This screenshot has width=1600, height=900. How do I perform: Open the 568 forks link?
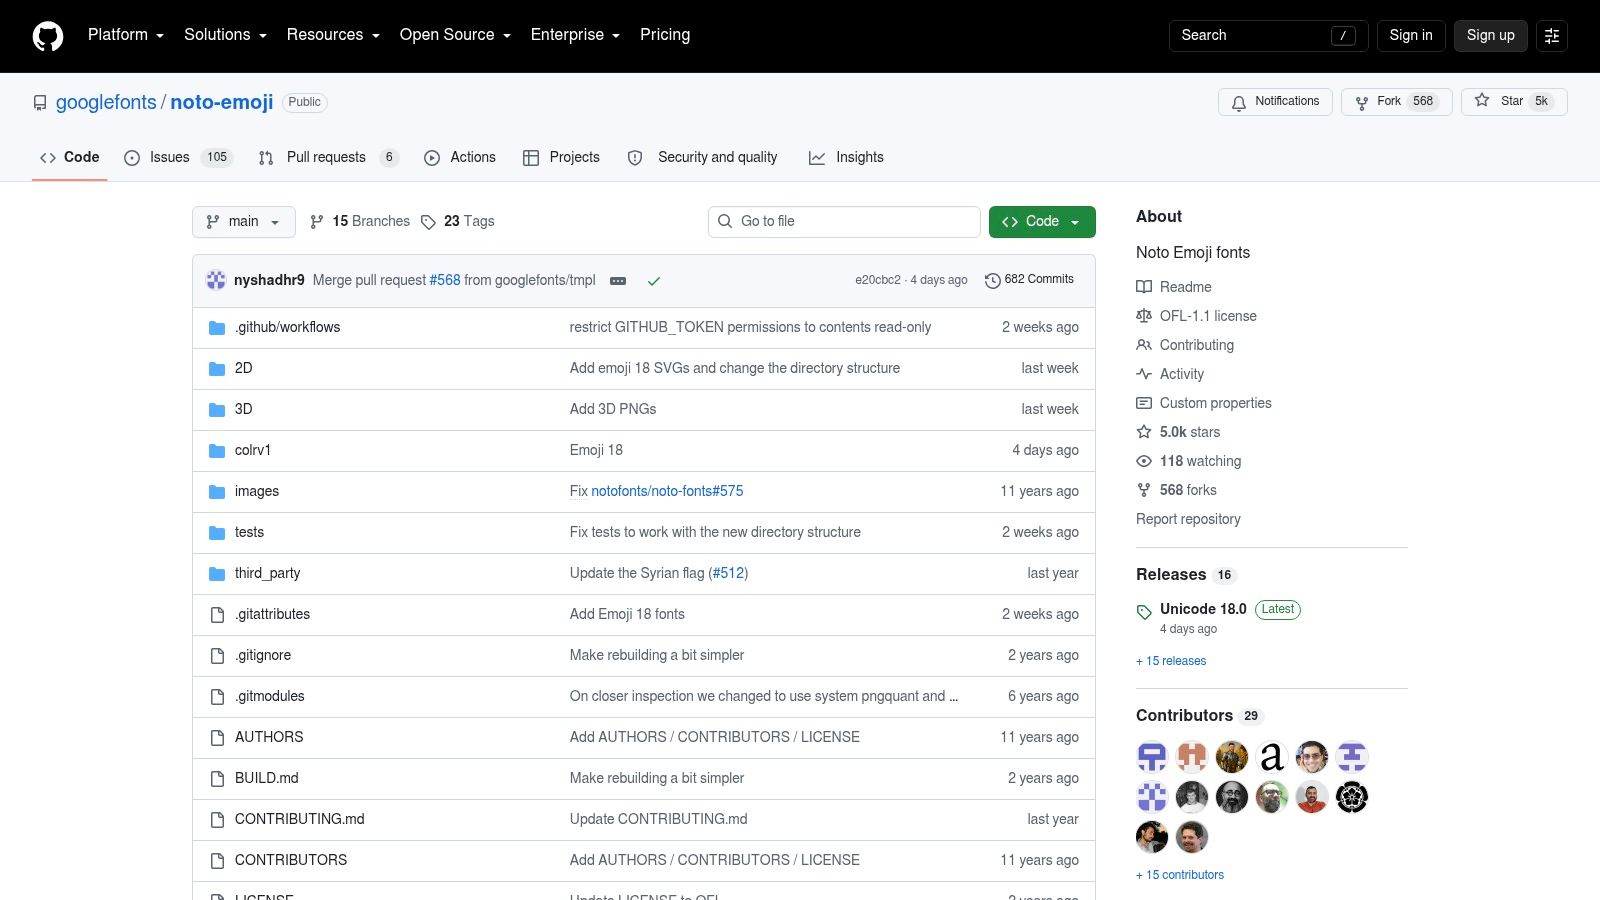(1188, 491)
